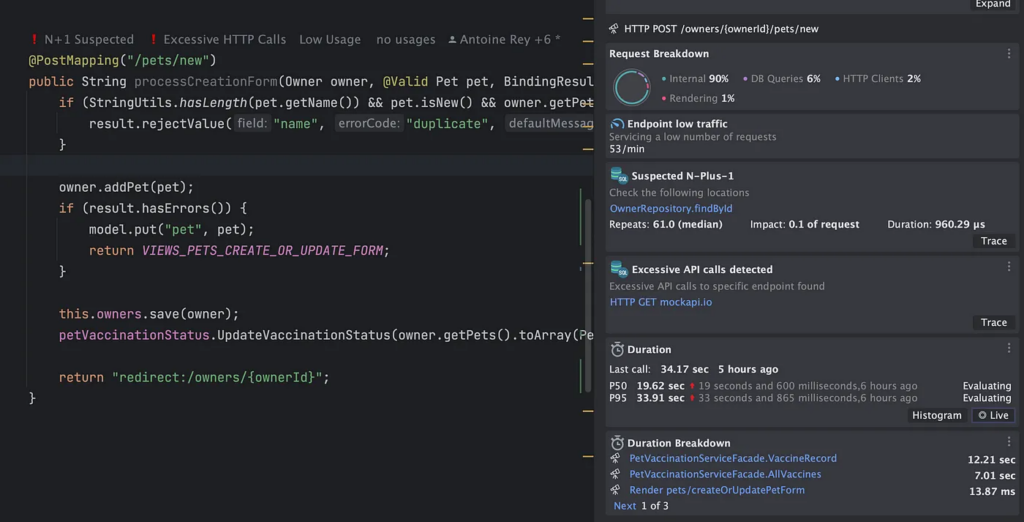Click the Low Usage code lens hint
This screenshot has width=1024, height=522.
click(x=330, y=40)
